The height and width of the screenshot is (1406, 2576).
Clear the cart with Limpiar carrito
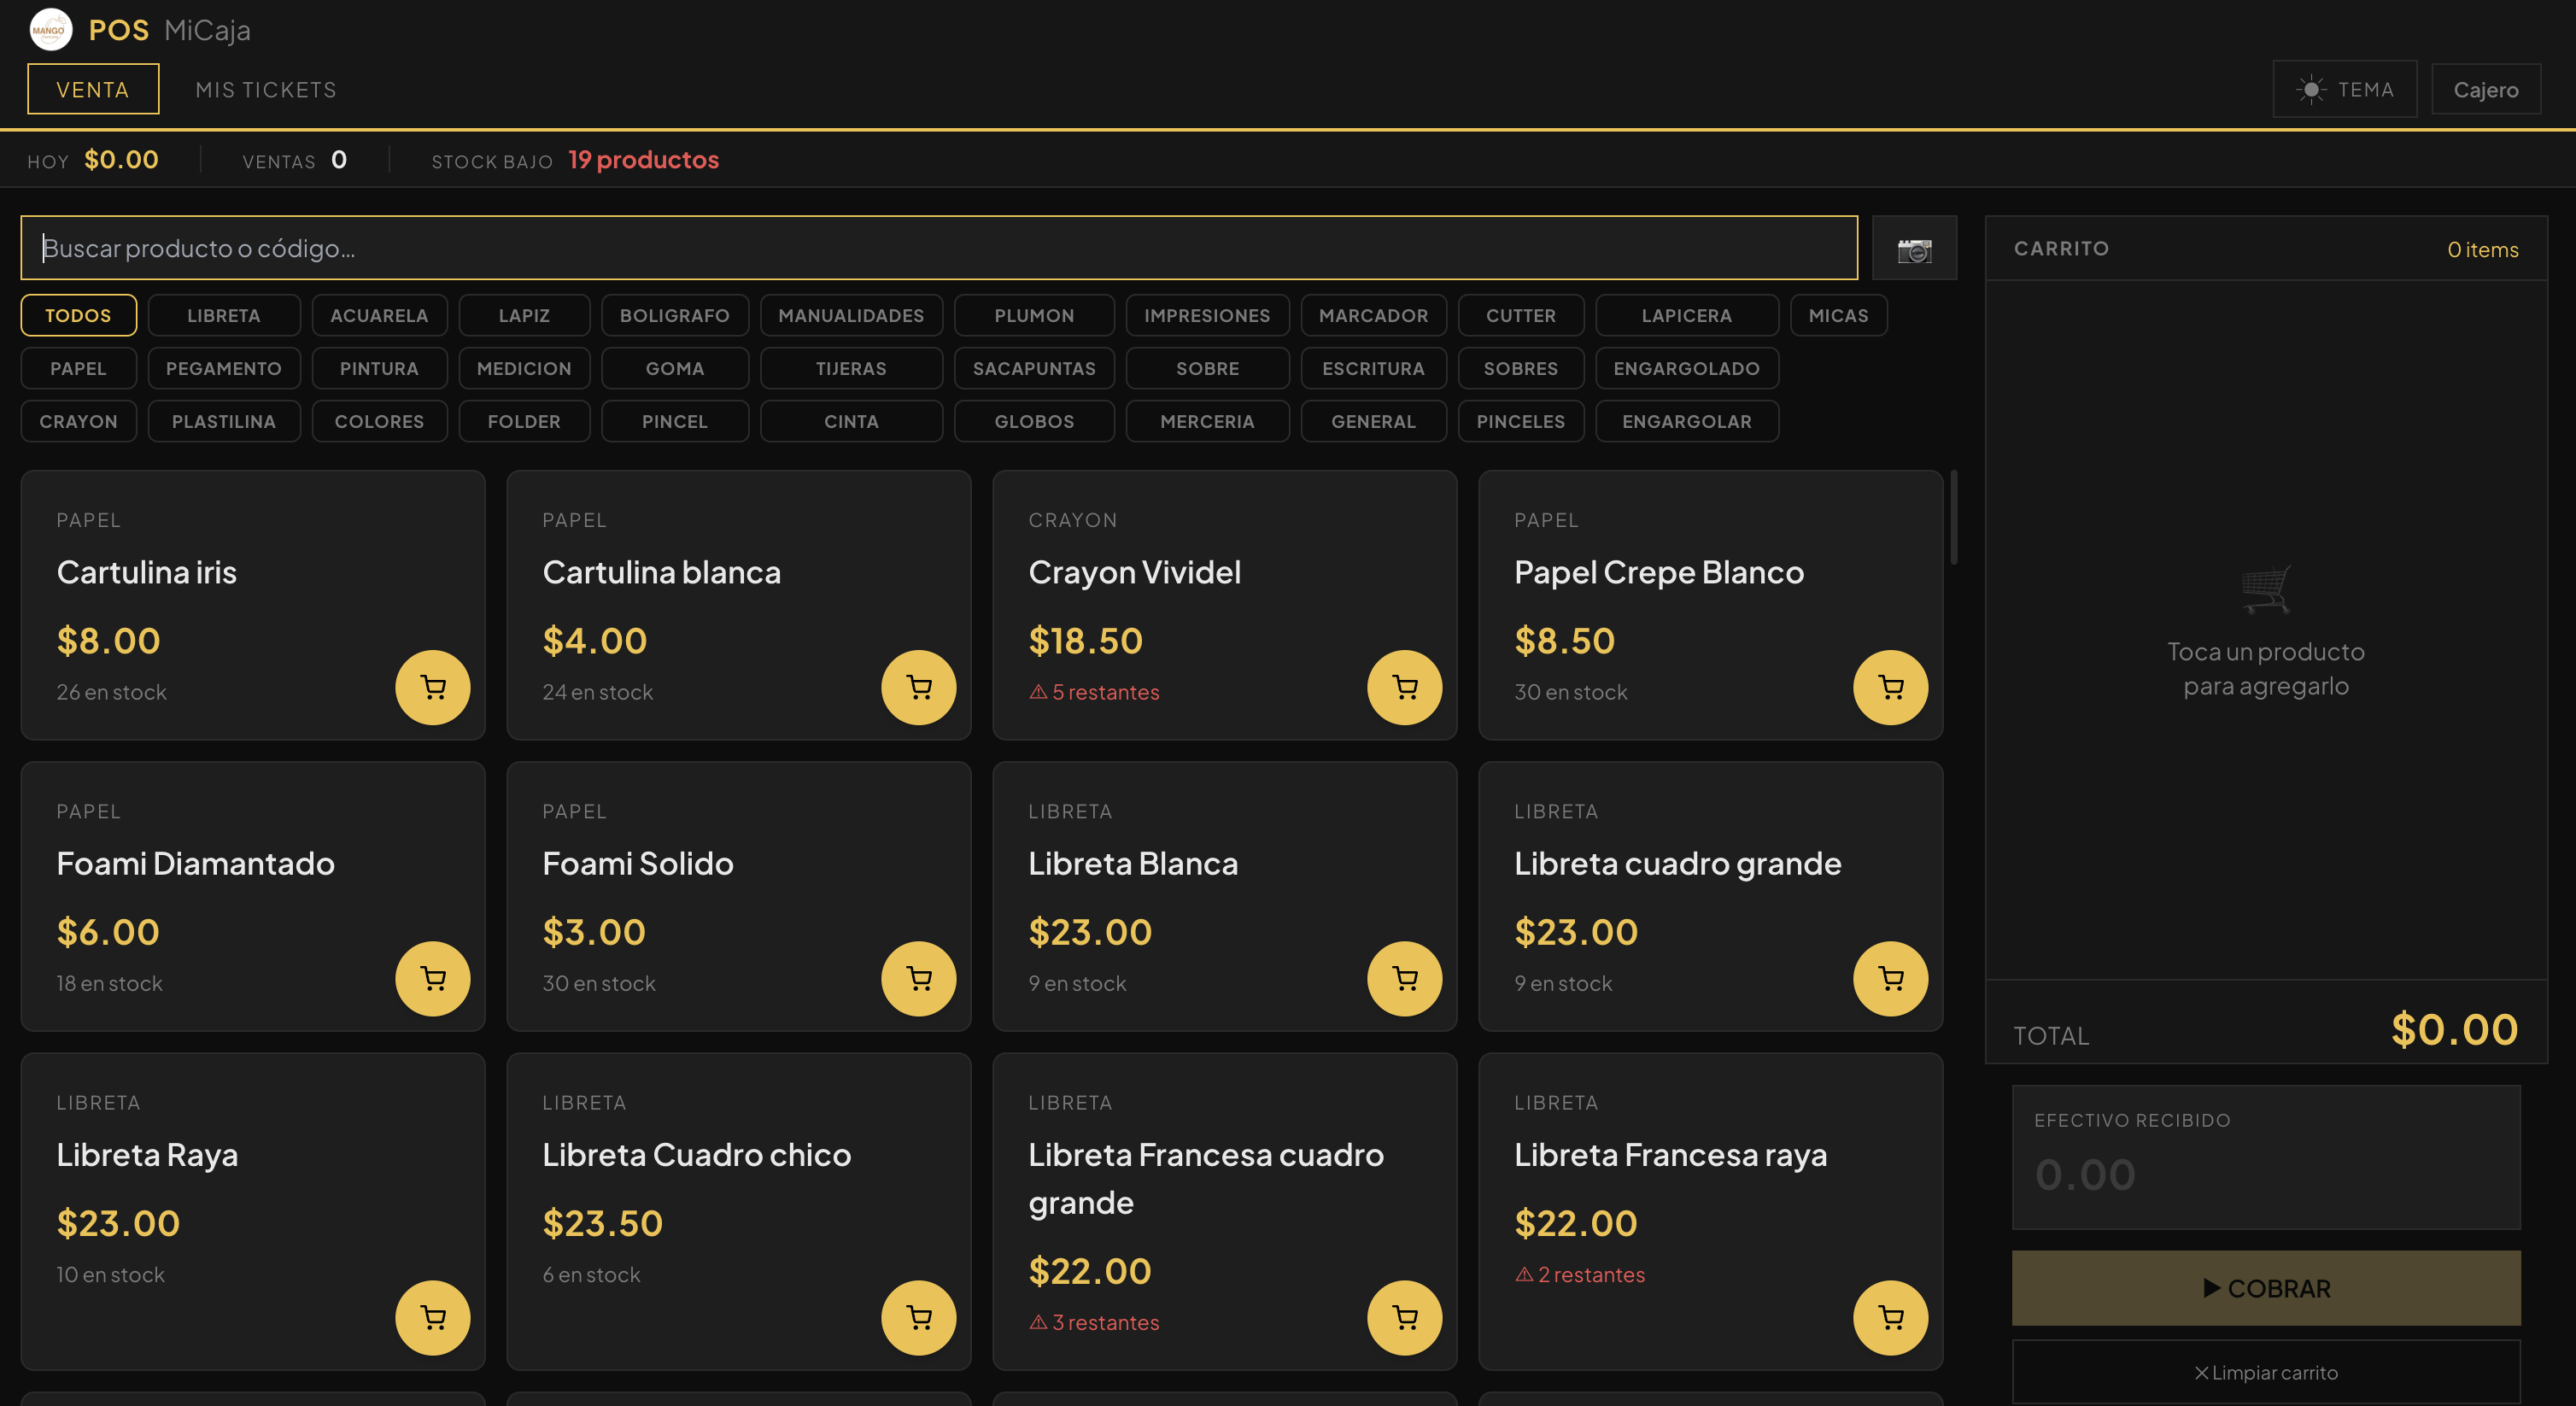pyautogui.click(x=2266, y=1372)
